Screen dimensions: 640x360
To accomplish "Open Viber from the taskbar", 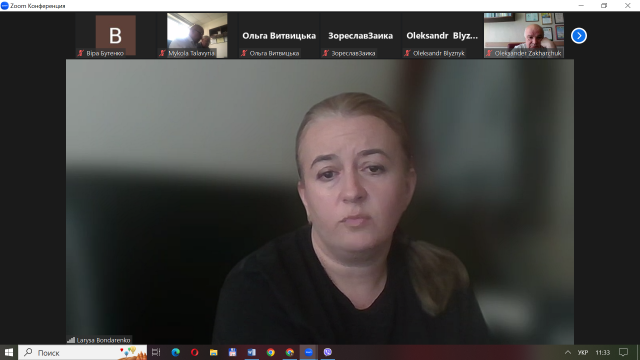I will (327, 352).
